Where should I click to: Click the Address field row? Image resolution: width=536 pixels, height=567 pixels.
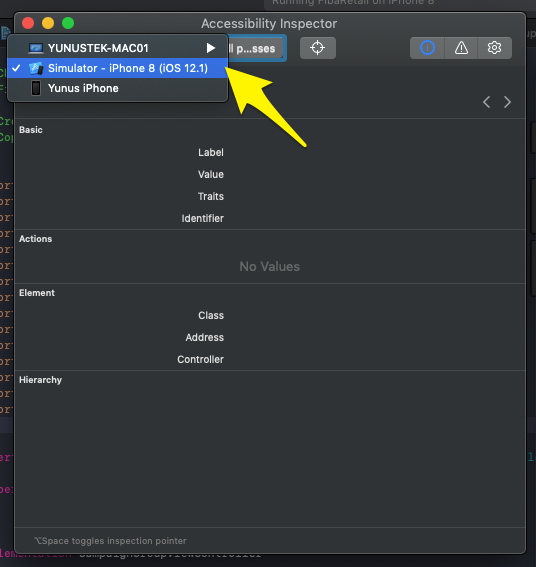pyautogui.click(x=205, y=337)
